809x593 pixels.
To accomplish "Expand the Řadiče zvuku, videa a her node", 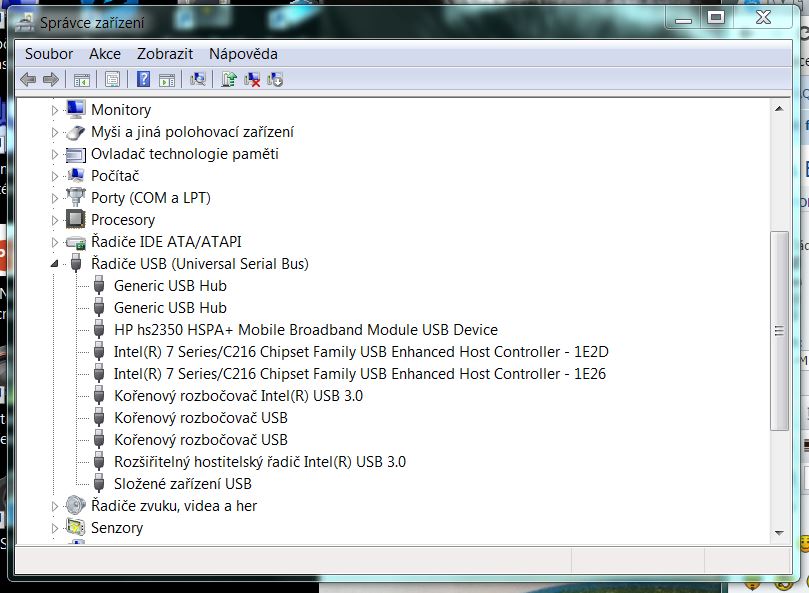I will pos(55,506).
